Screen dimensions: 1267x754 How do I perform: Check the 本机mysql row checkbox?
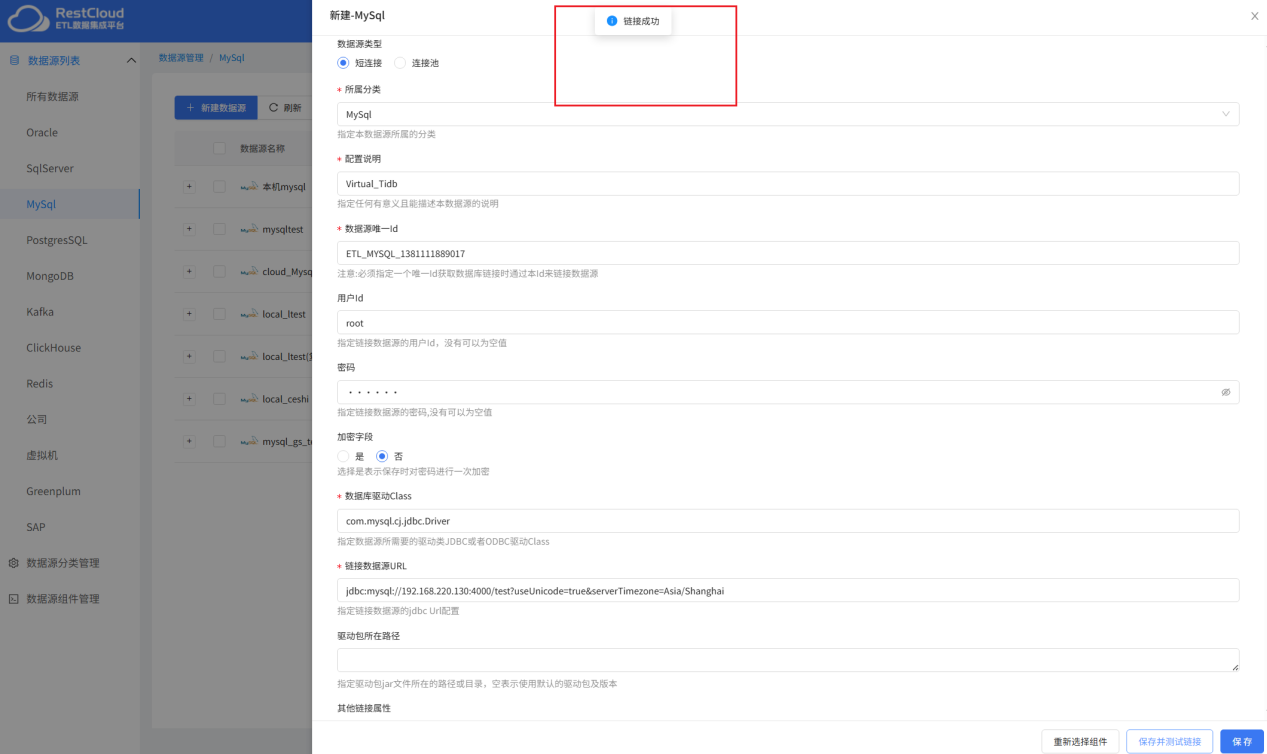(x=219, y=187)
